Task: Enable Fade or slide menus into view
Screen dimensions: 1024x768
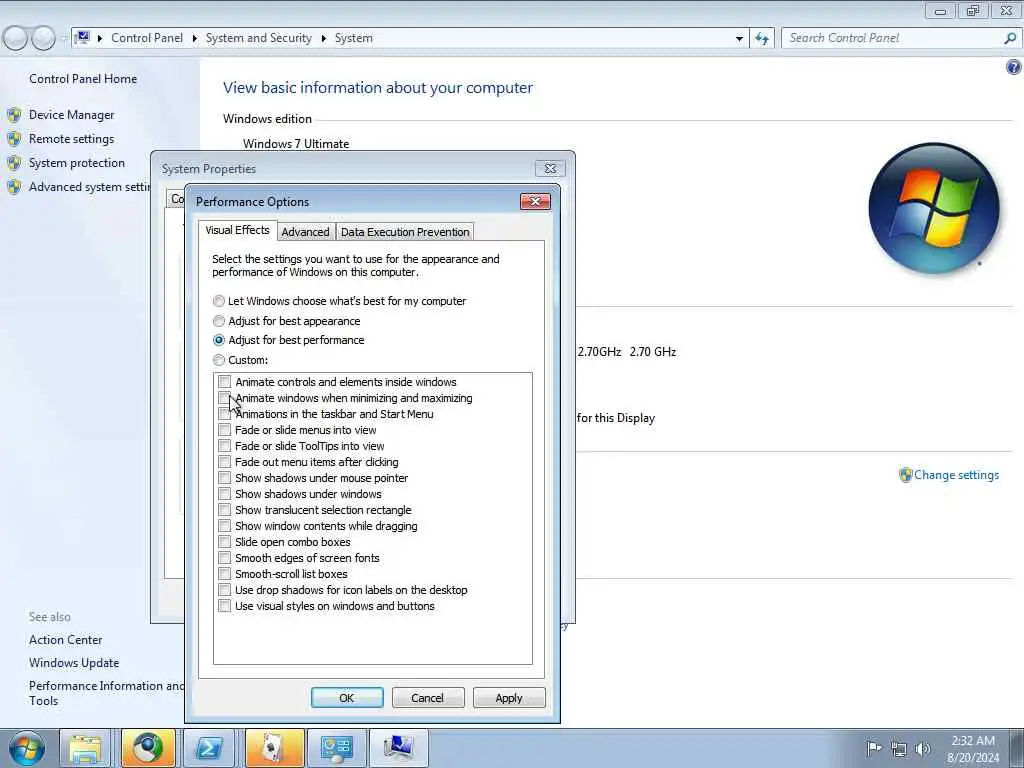Action: (x=225, y=430)
